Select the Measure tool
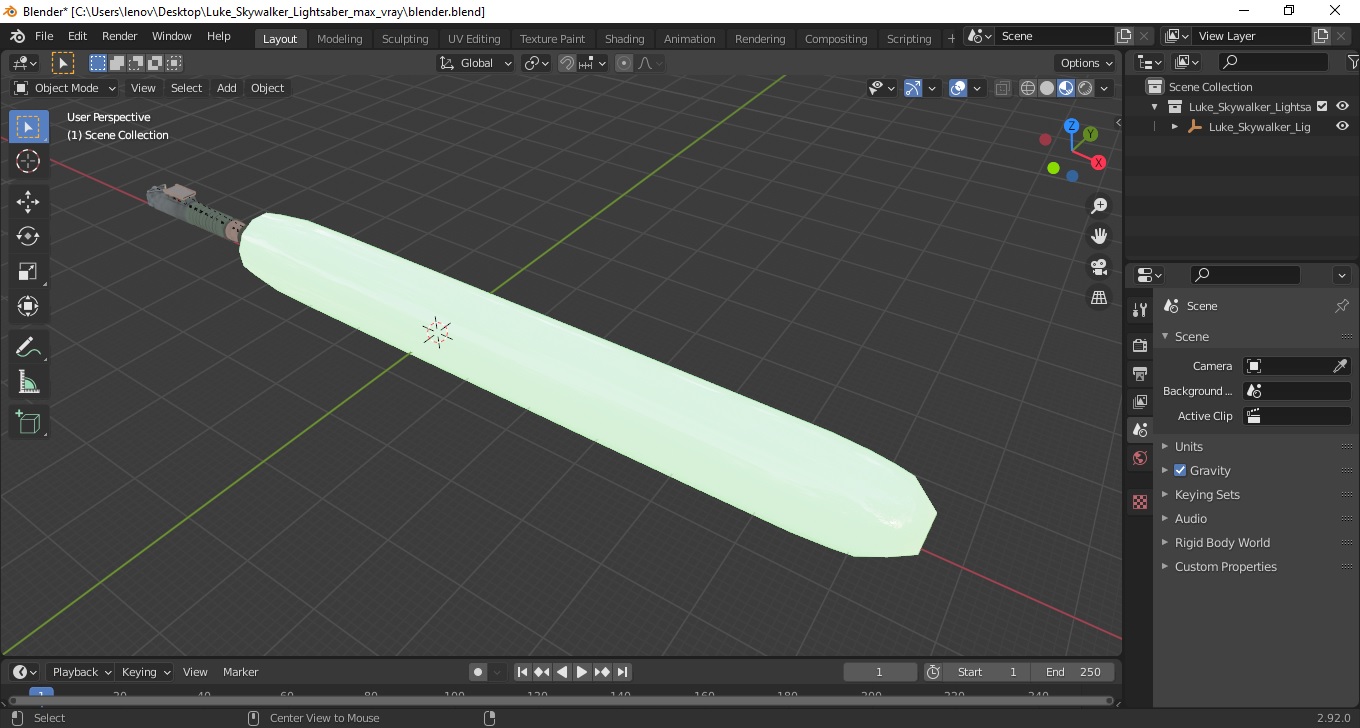1360x728 pixels. pos(28,382)
